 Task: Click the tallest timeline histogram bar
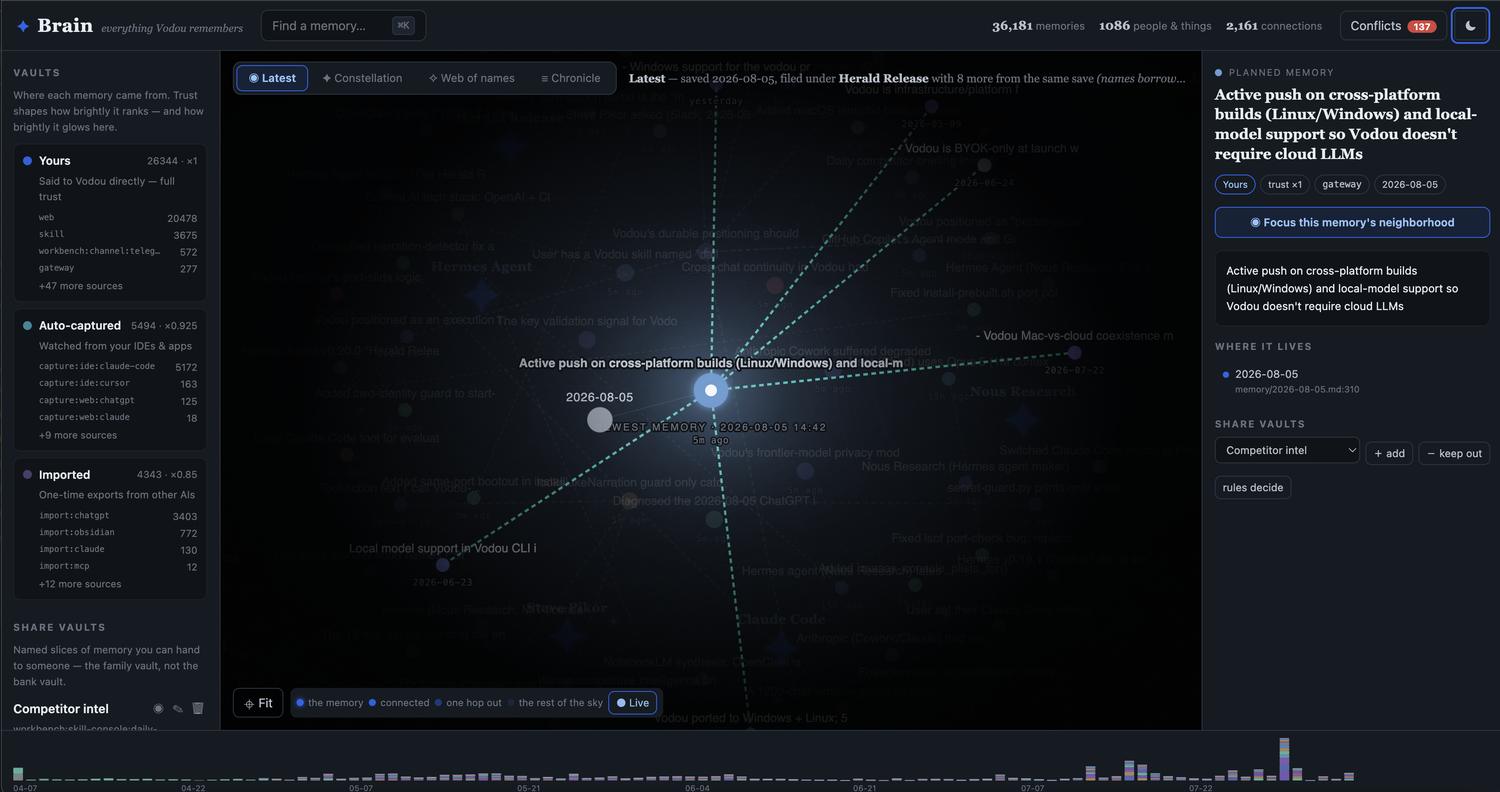click(x=1284, y=759)
